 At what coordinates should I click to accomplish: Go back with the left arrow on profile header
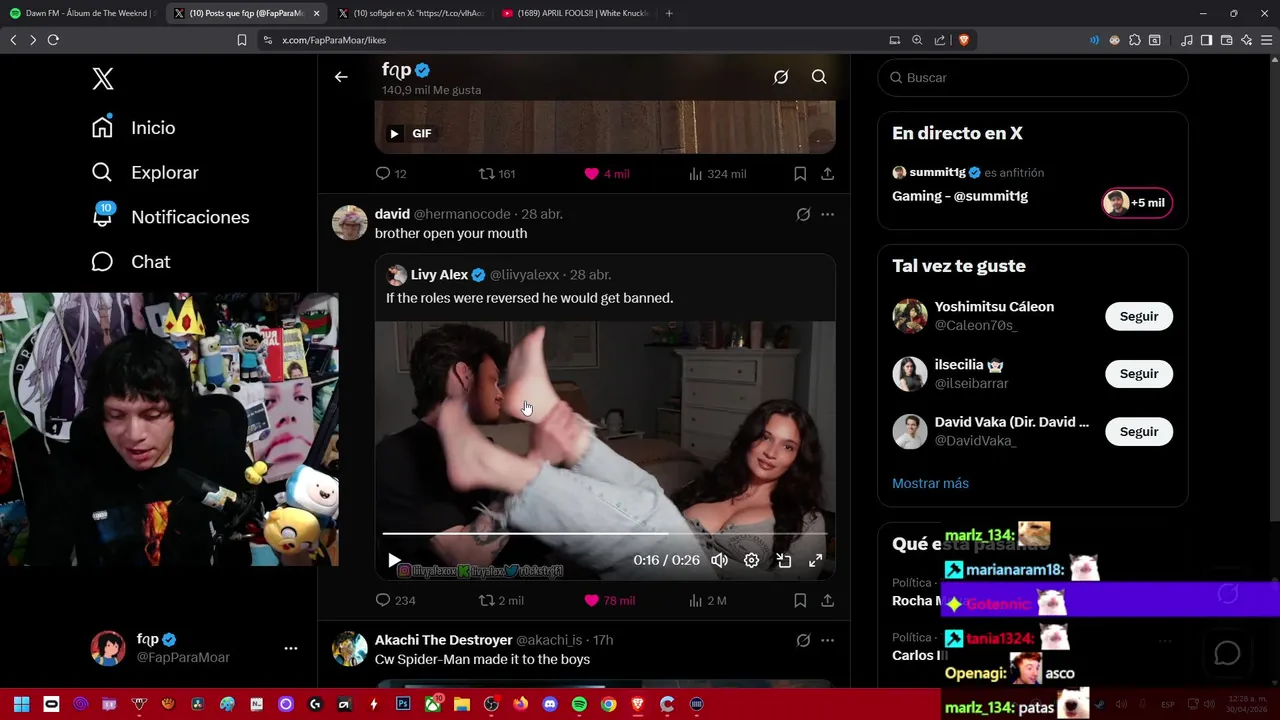coord(341,77)
